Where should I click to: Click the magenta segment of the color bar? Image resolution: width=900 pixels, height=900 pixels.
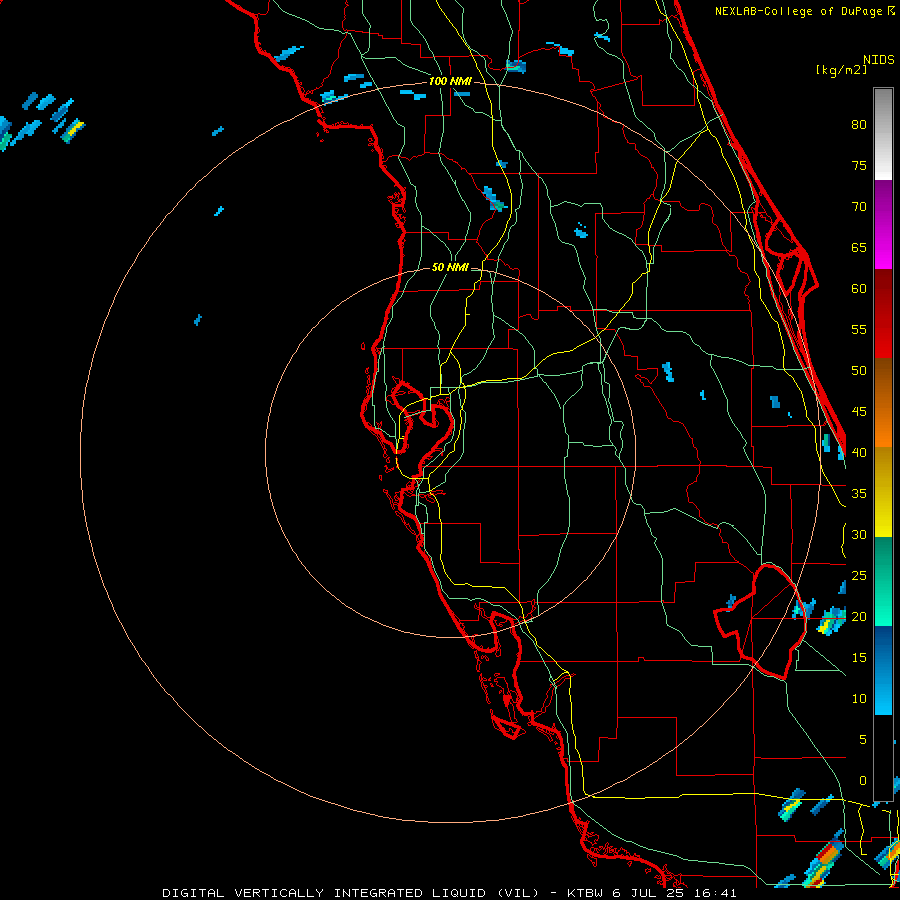click(x=883, y=224)
